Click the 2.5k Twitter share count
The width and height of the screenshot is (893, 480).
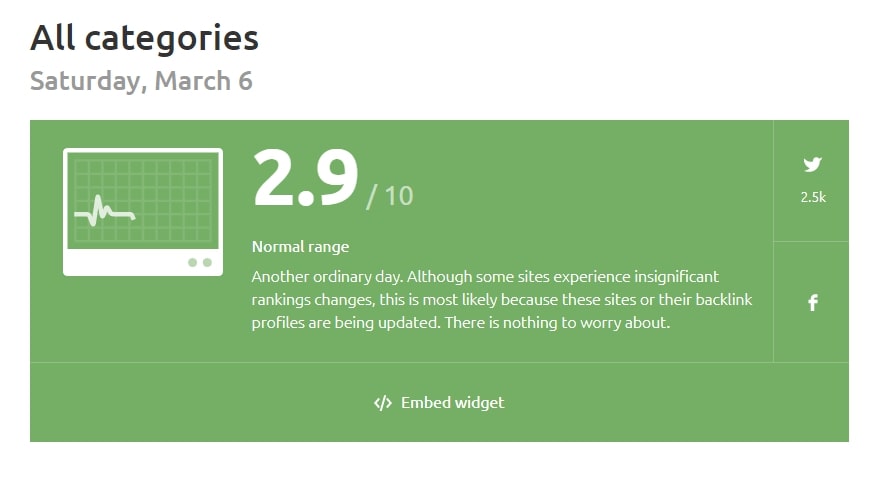coord(813,198)
